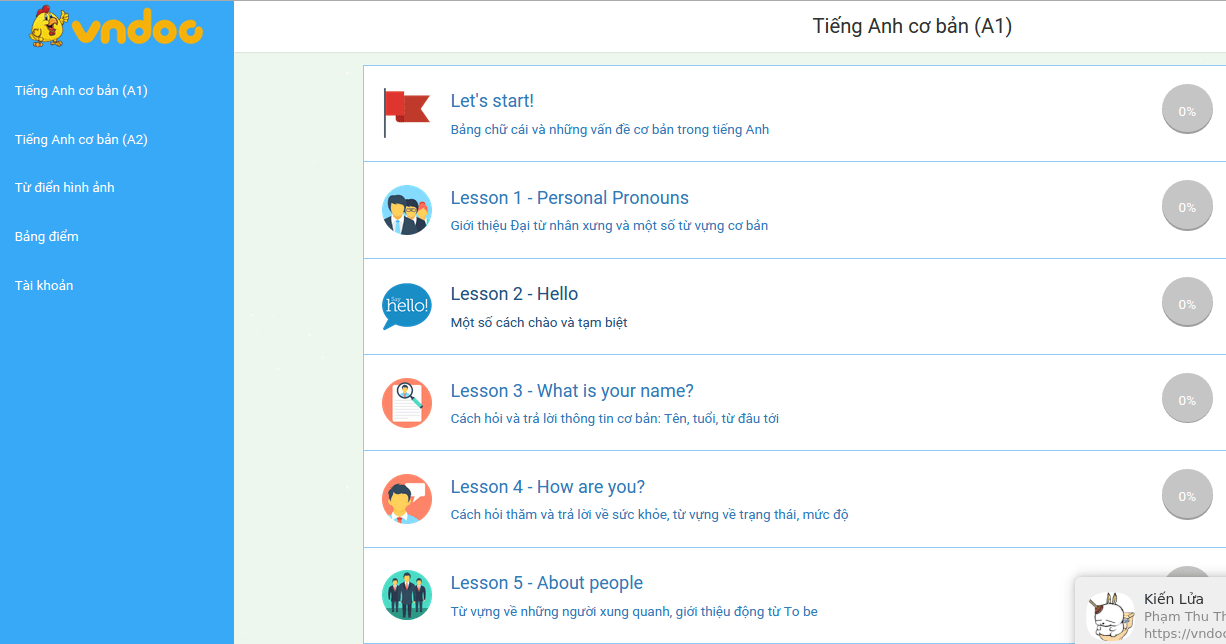Open Lesson 4 - How are you?
This screenshot has width=1226, height=644.
[x=547, y=487]
